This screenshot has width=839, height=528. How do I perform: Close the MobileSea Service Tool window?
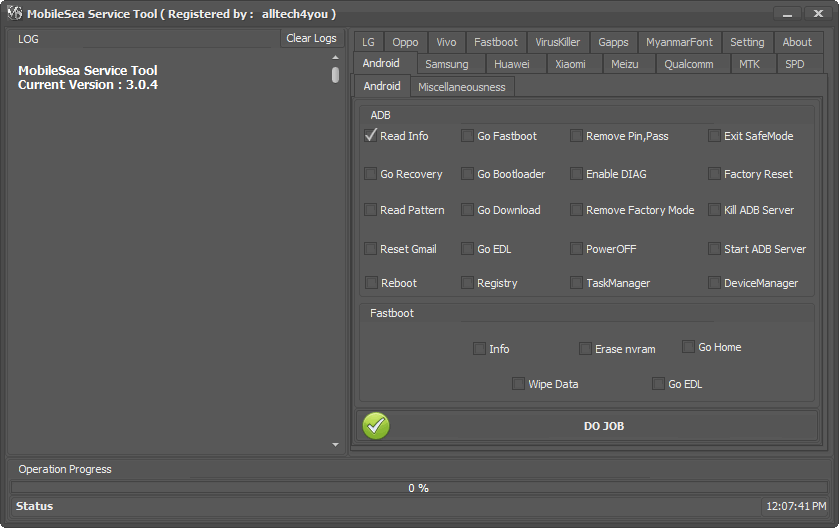(x=818, y=14)
